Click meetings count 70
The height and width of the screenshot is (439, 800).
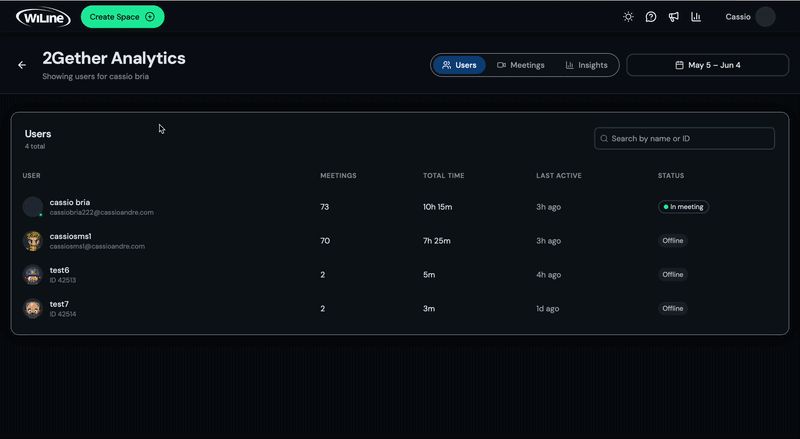click(325, 240)
